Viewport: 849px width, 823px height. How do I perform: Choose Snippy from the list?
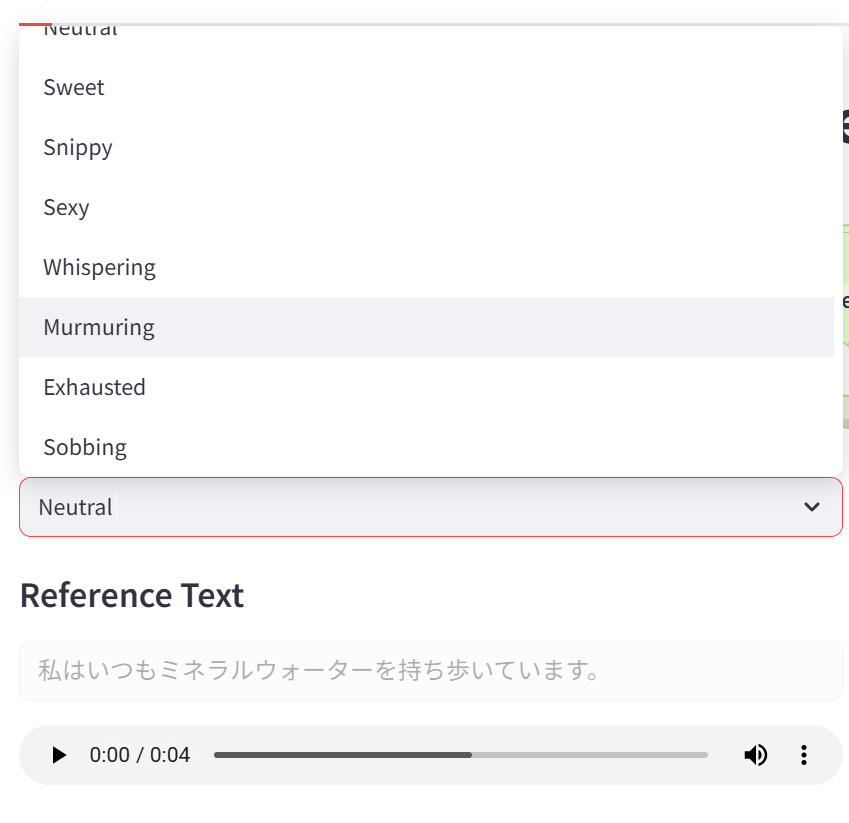tap(78, 147)
